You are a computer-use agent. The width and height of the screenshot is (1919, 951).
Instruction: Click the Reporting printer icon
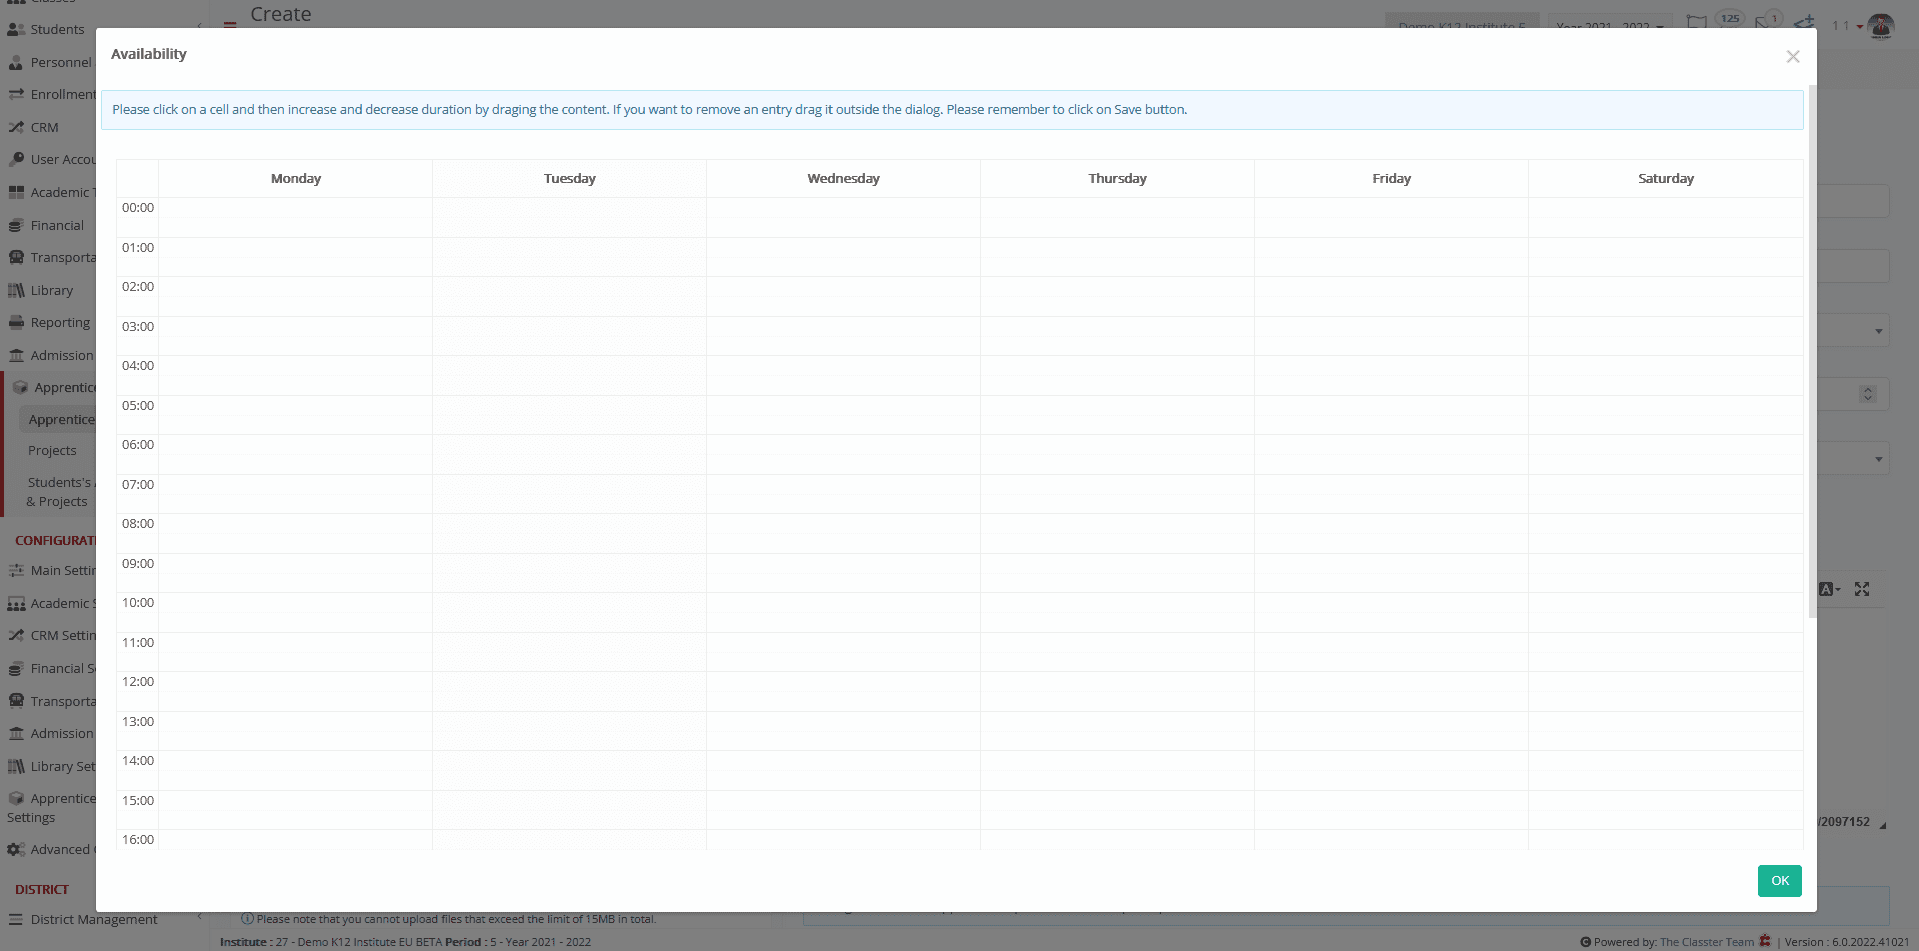click(16, 323)
